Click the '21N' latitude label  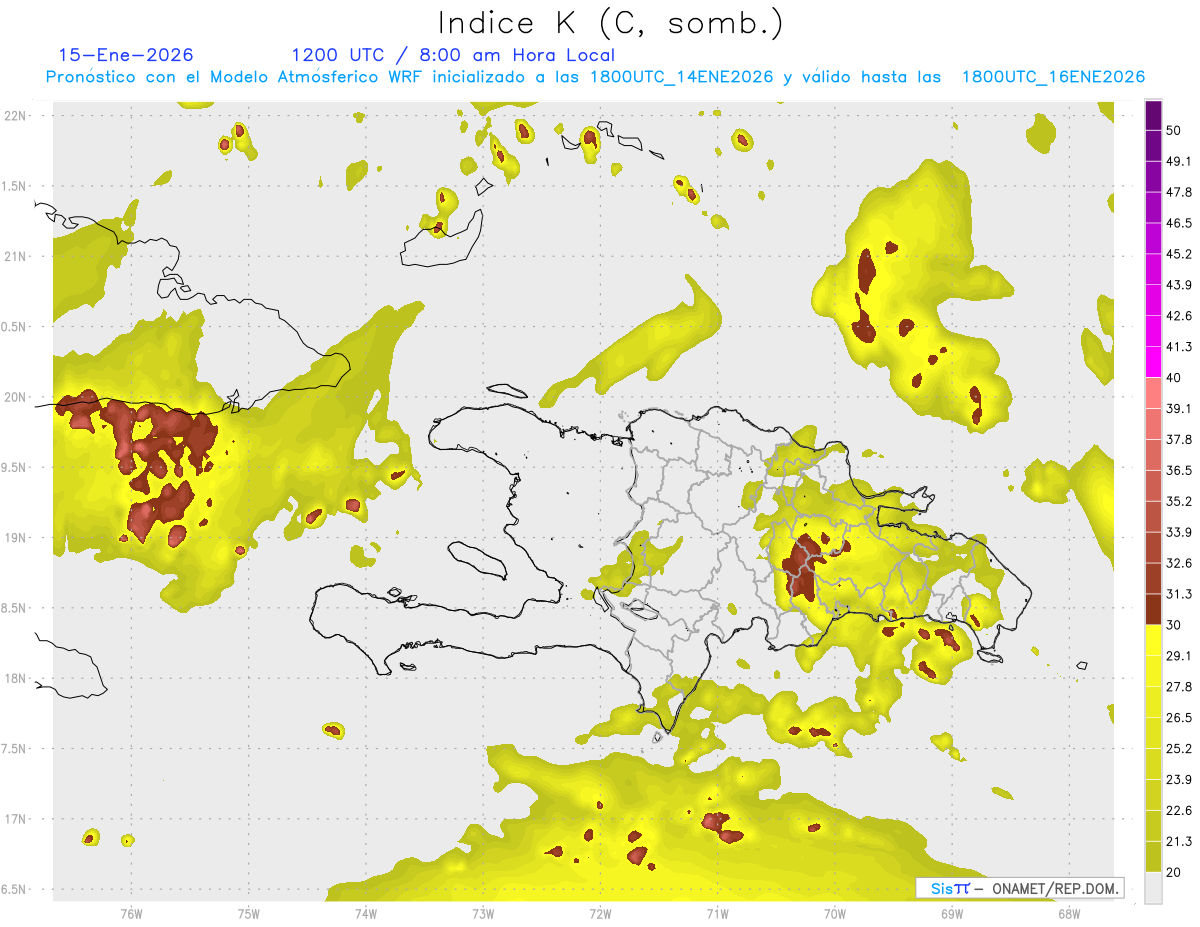(16, 256)
